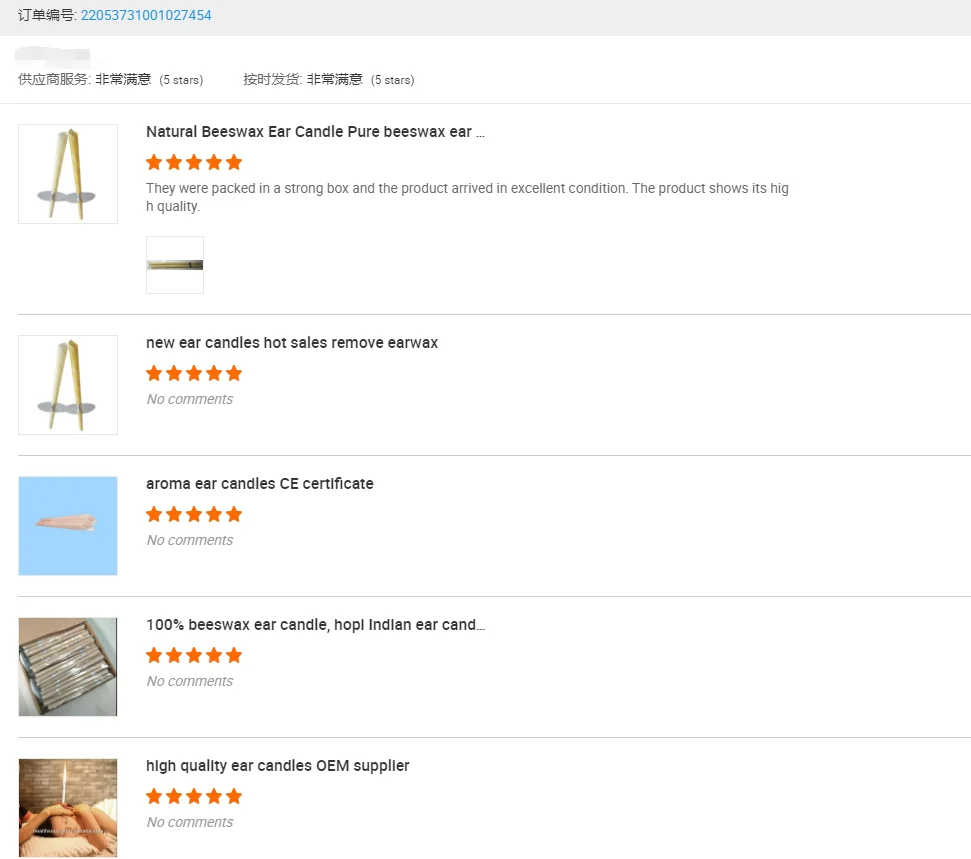
Task: Click the new ear candles hot sales thumbnail
Action: tap(68, 385)
